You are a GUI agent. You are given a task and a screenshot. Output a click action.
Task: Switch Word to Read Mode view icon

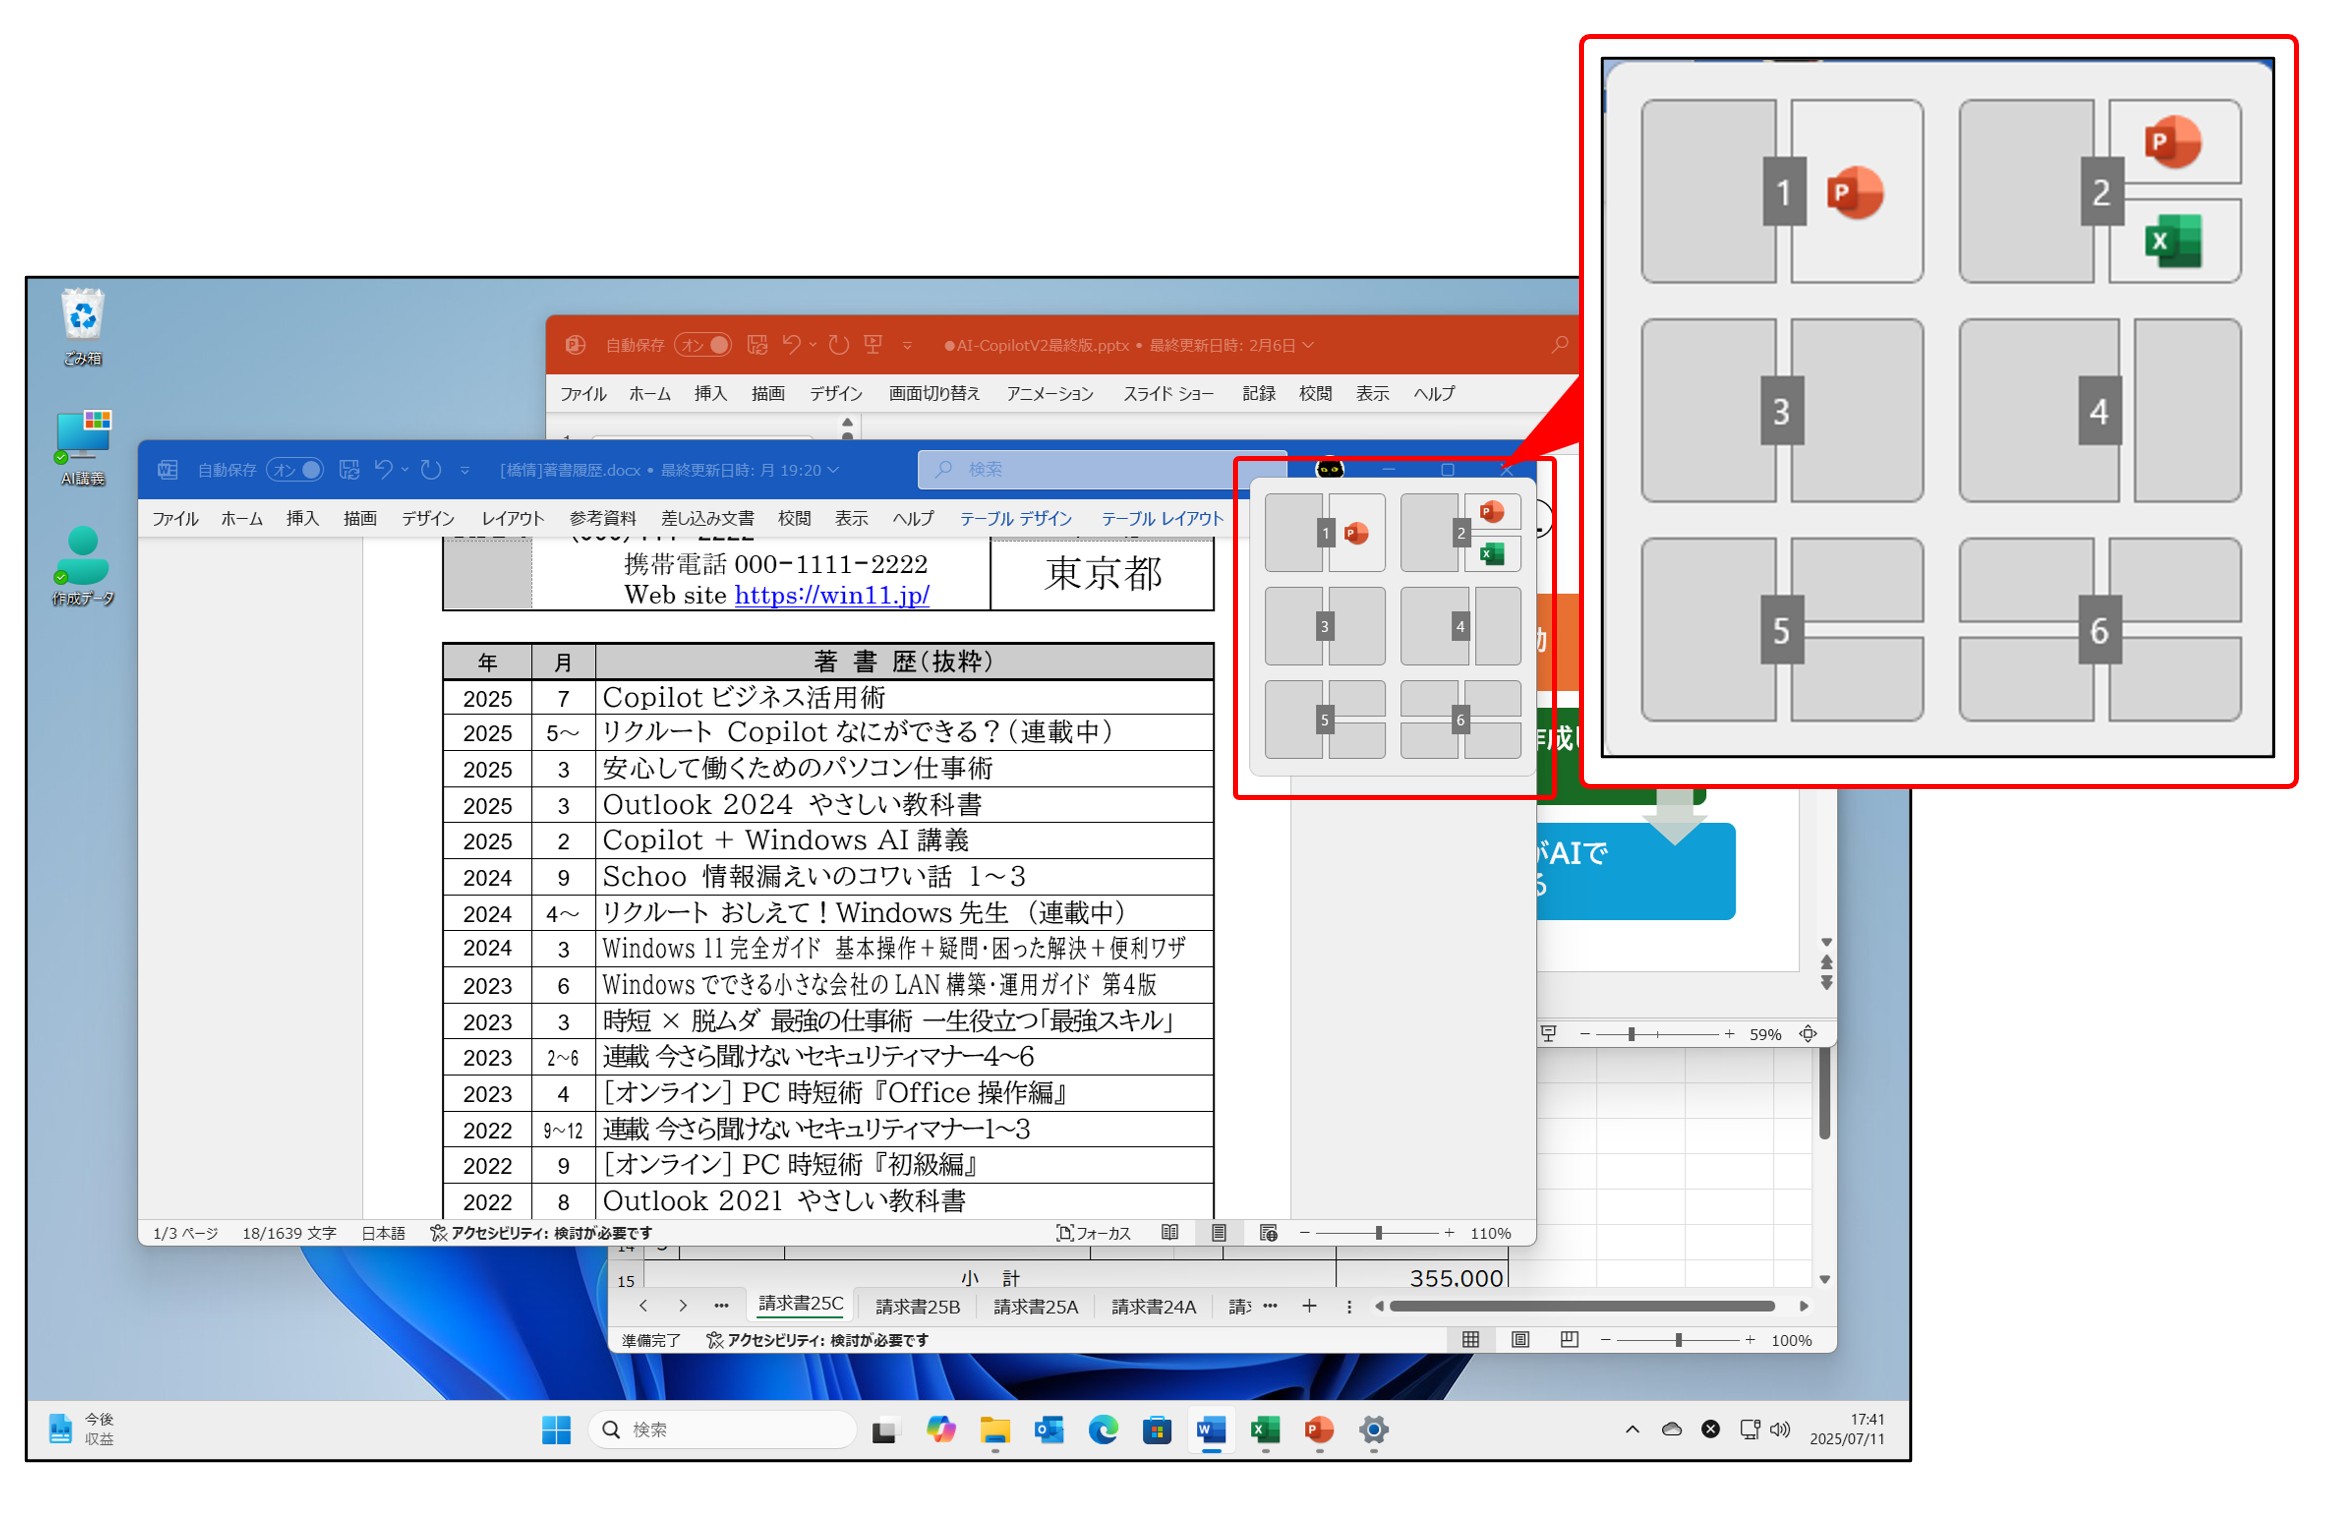(1171, 1234)
